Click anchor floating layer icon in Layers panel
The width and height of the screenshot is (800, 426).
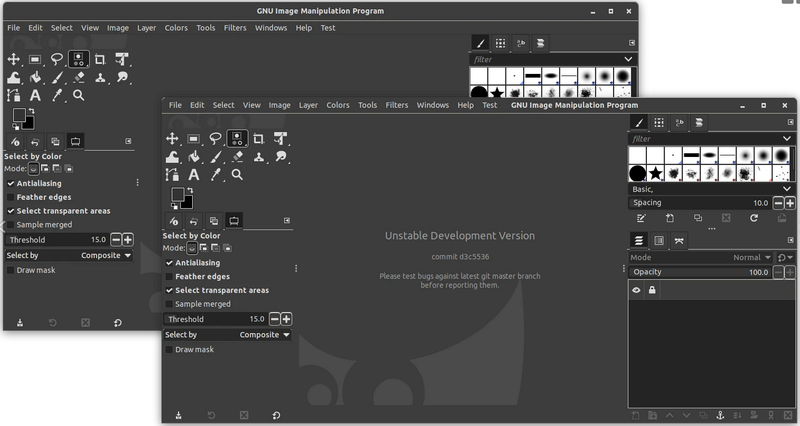(720, 415)
